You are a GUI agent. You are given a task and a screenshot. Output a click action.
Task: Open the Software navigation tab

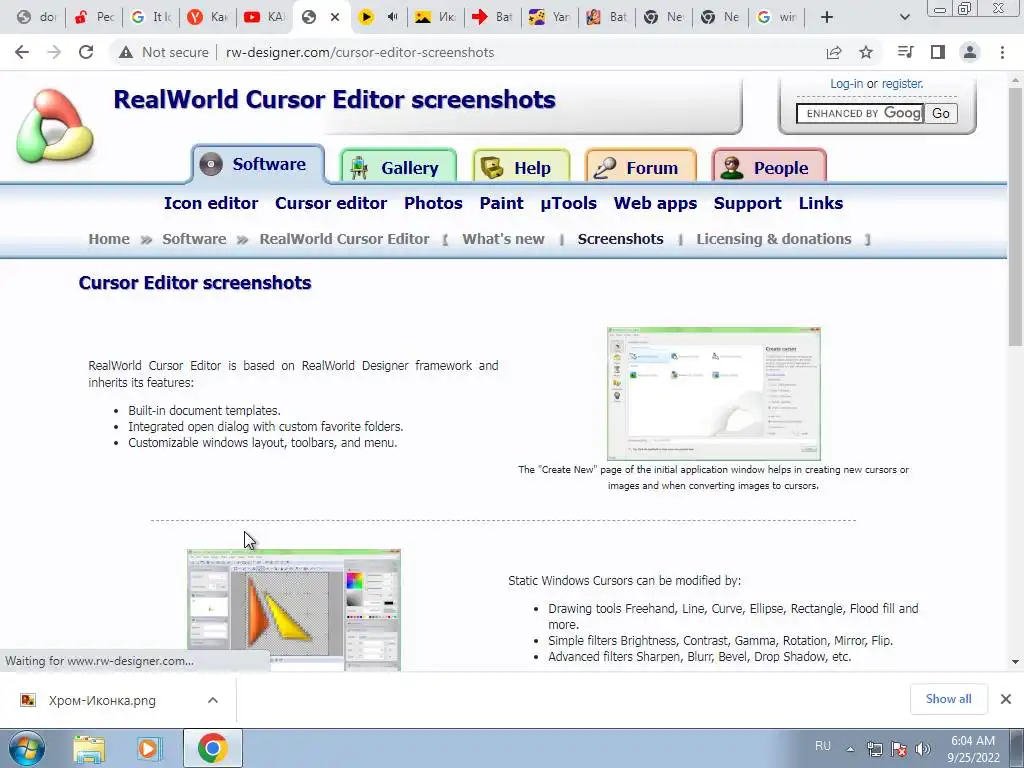259,164
